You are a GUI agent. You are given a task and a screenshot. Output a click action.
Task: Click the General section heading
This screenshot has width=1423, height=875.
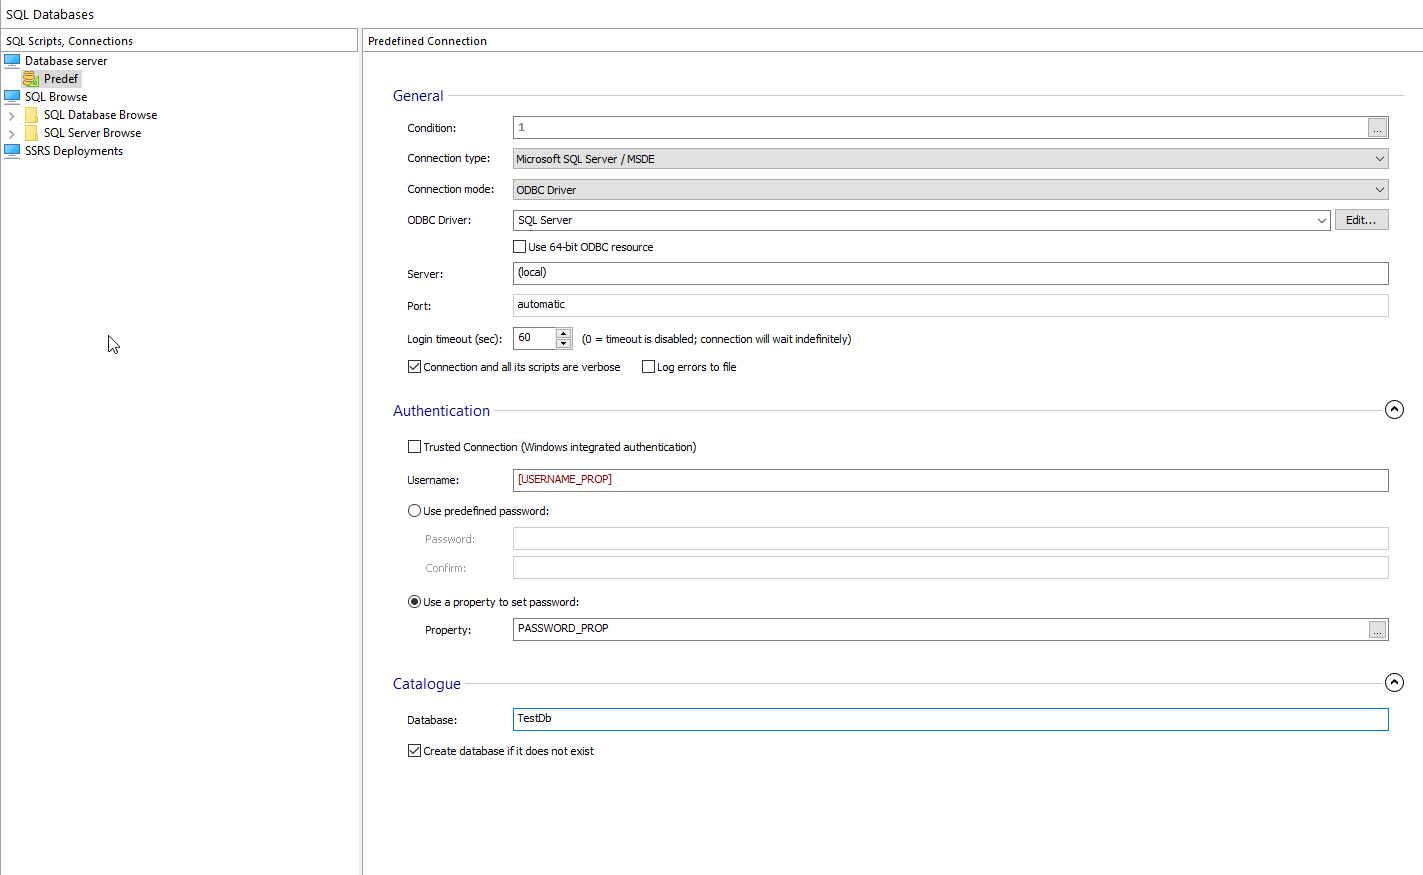(418, 96)
